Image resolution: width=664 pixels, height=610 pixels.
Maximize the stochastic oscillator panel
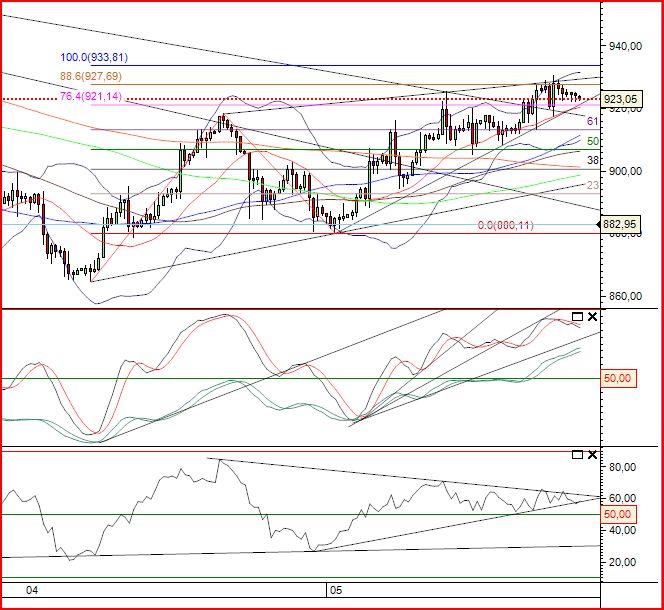[576, 317]
